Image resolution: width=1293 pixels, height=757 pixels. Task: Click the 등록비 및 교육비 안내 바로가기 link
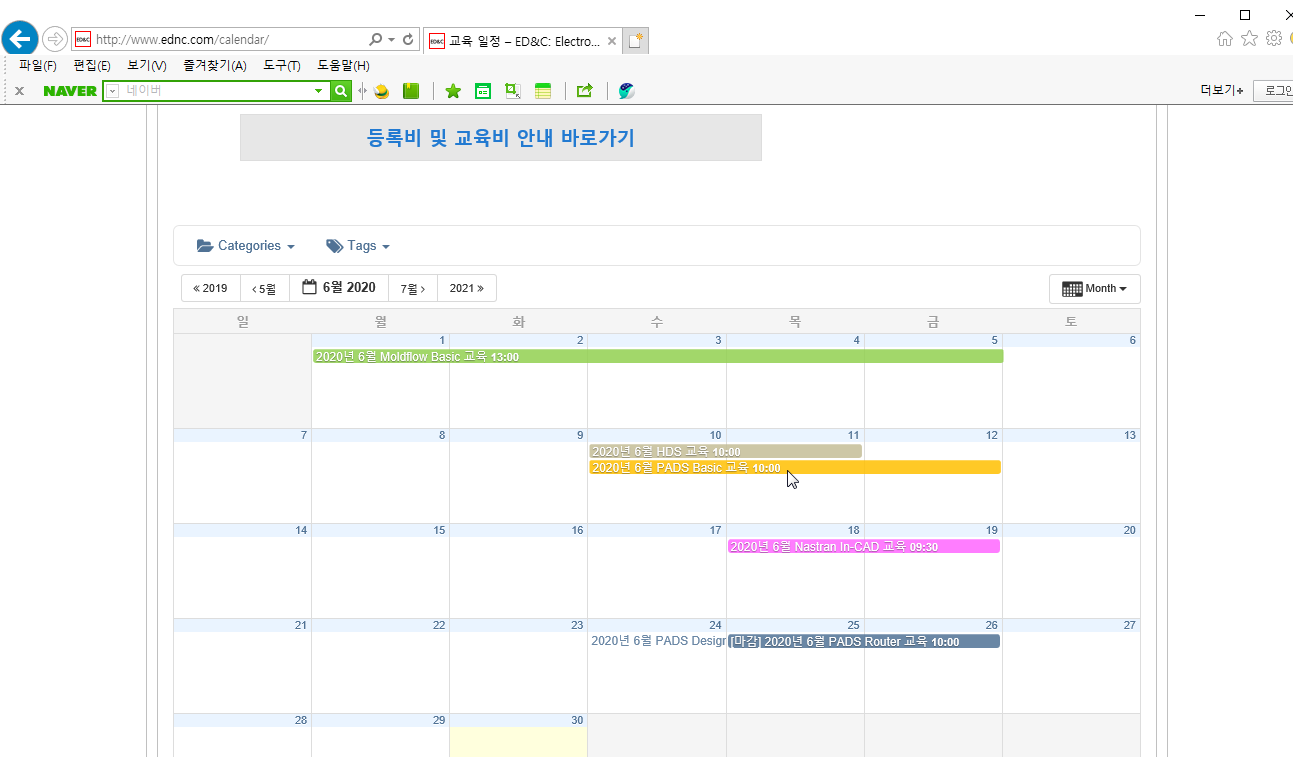pyautogui.click(x=500, y=138)
